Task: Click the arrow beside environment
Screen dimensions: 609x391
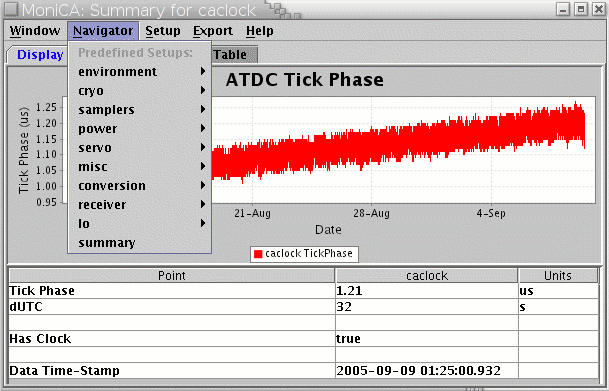Action: click(203, 71)
